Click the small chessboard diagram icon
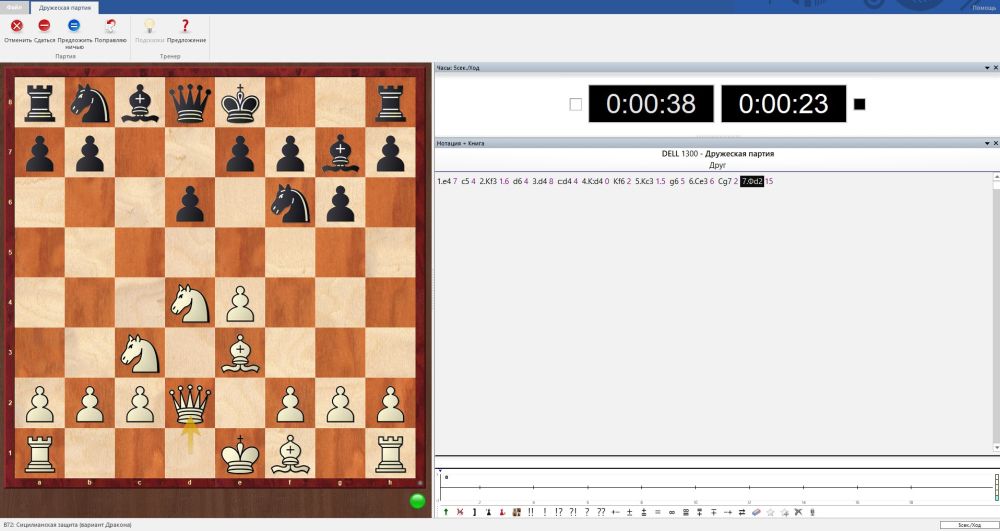 click(517, 512)
